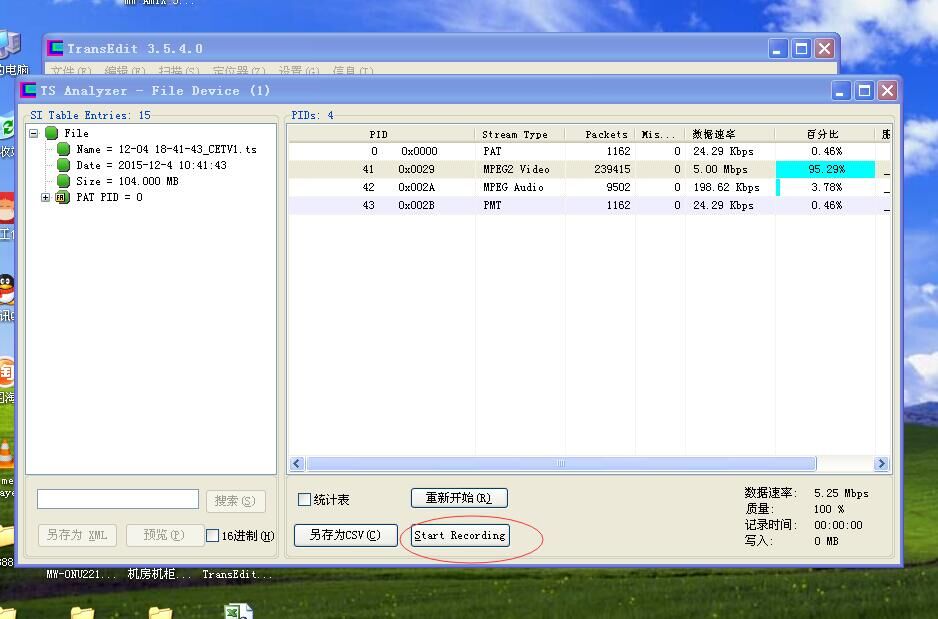This screenshot has width=938, height=619.
Task: Click packet count 239415
Action: 612,169
